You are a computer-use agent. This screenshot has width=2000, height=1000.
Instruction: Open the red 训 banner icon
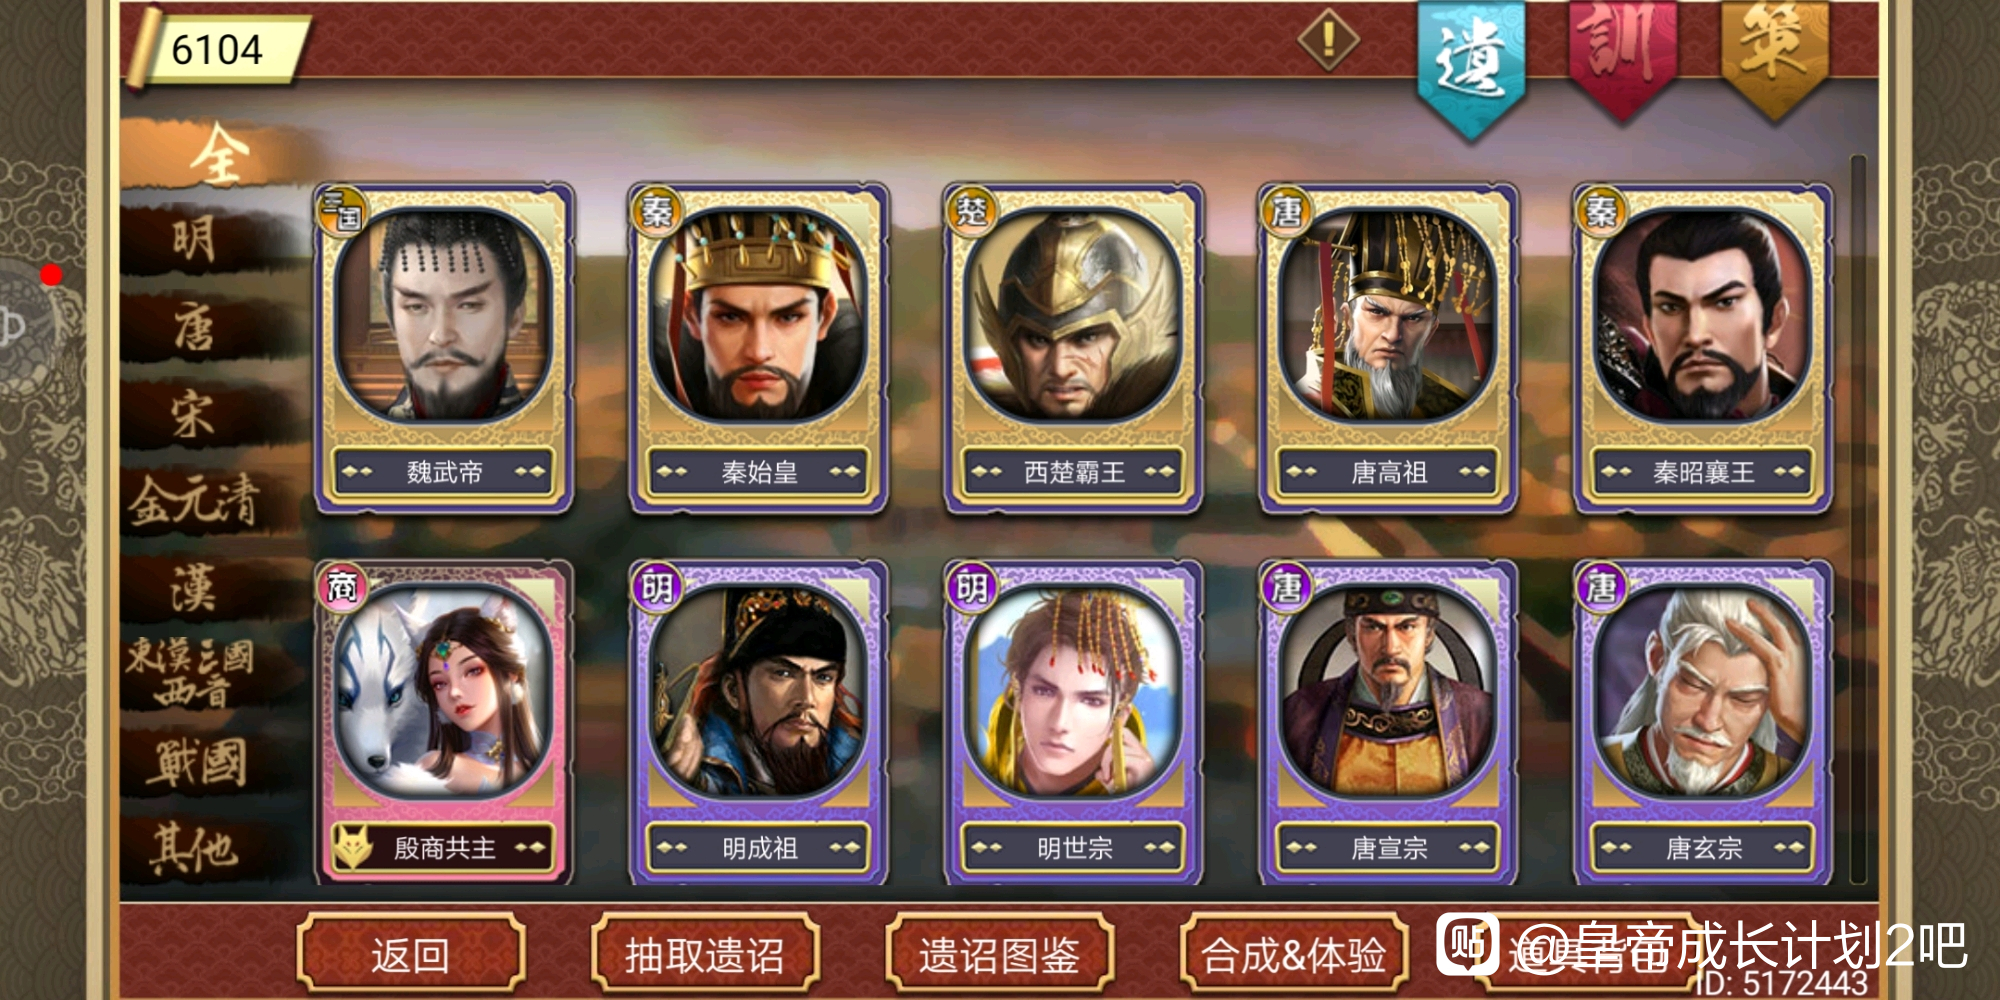[1622, 60]
